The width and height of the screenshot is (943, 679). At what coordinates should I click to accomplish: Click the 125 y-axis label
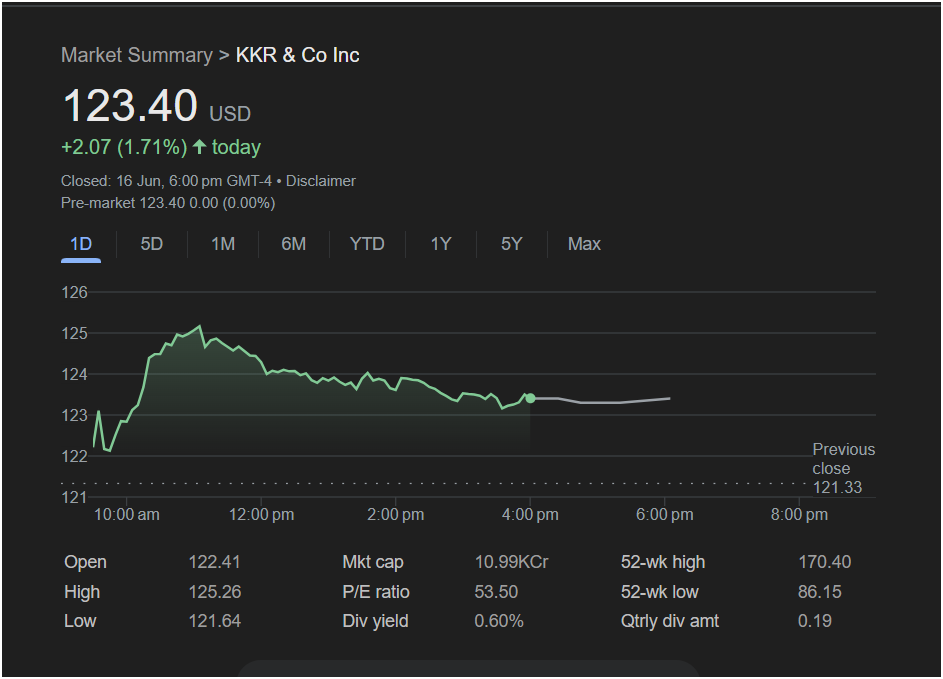[x=75, y=334]
